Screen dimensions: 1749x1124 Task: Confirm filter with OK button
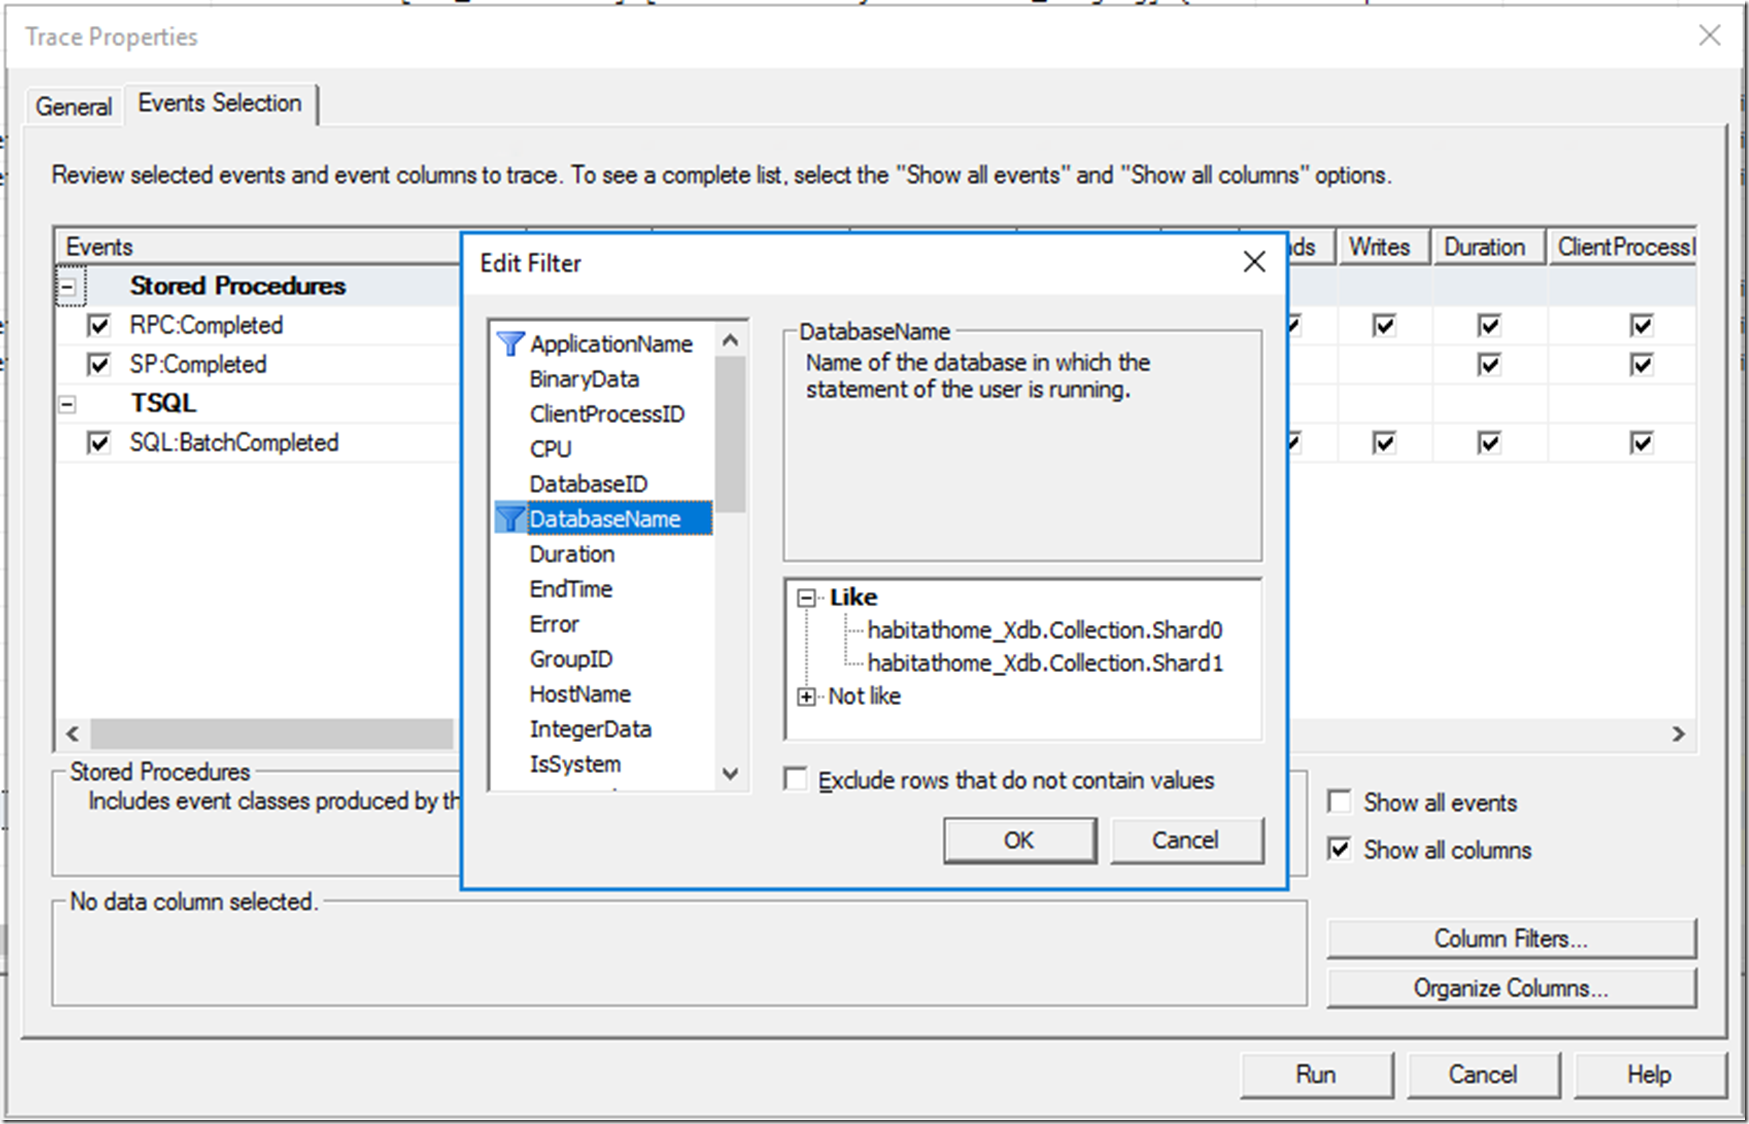click(x=1018, y=840)
